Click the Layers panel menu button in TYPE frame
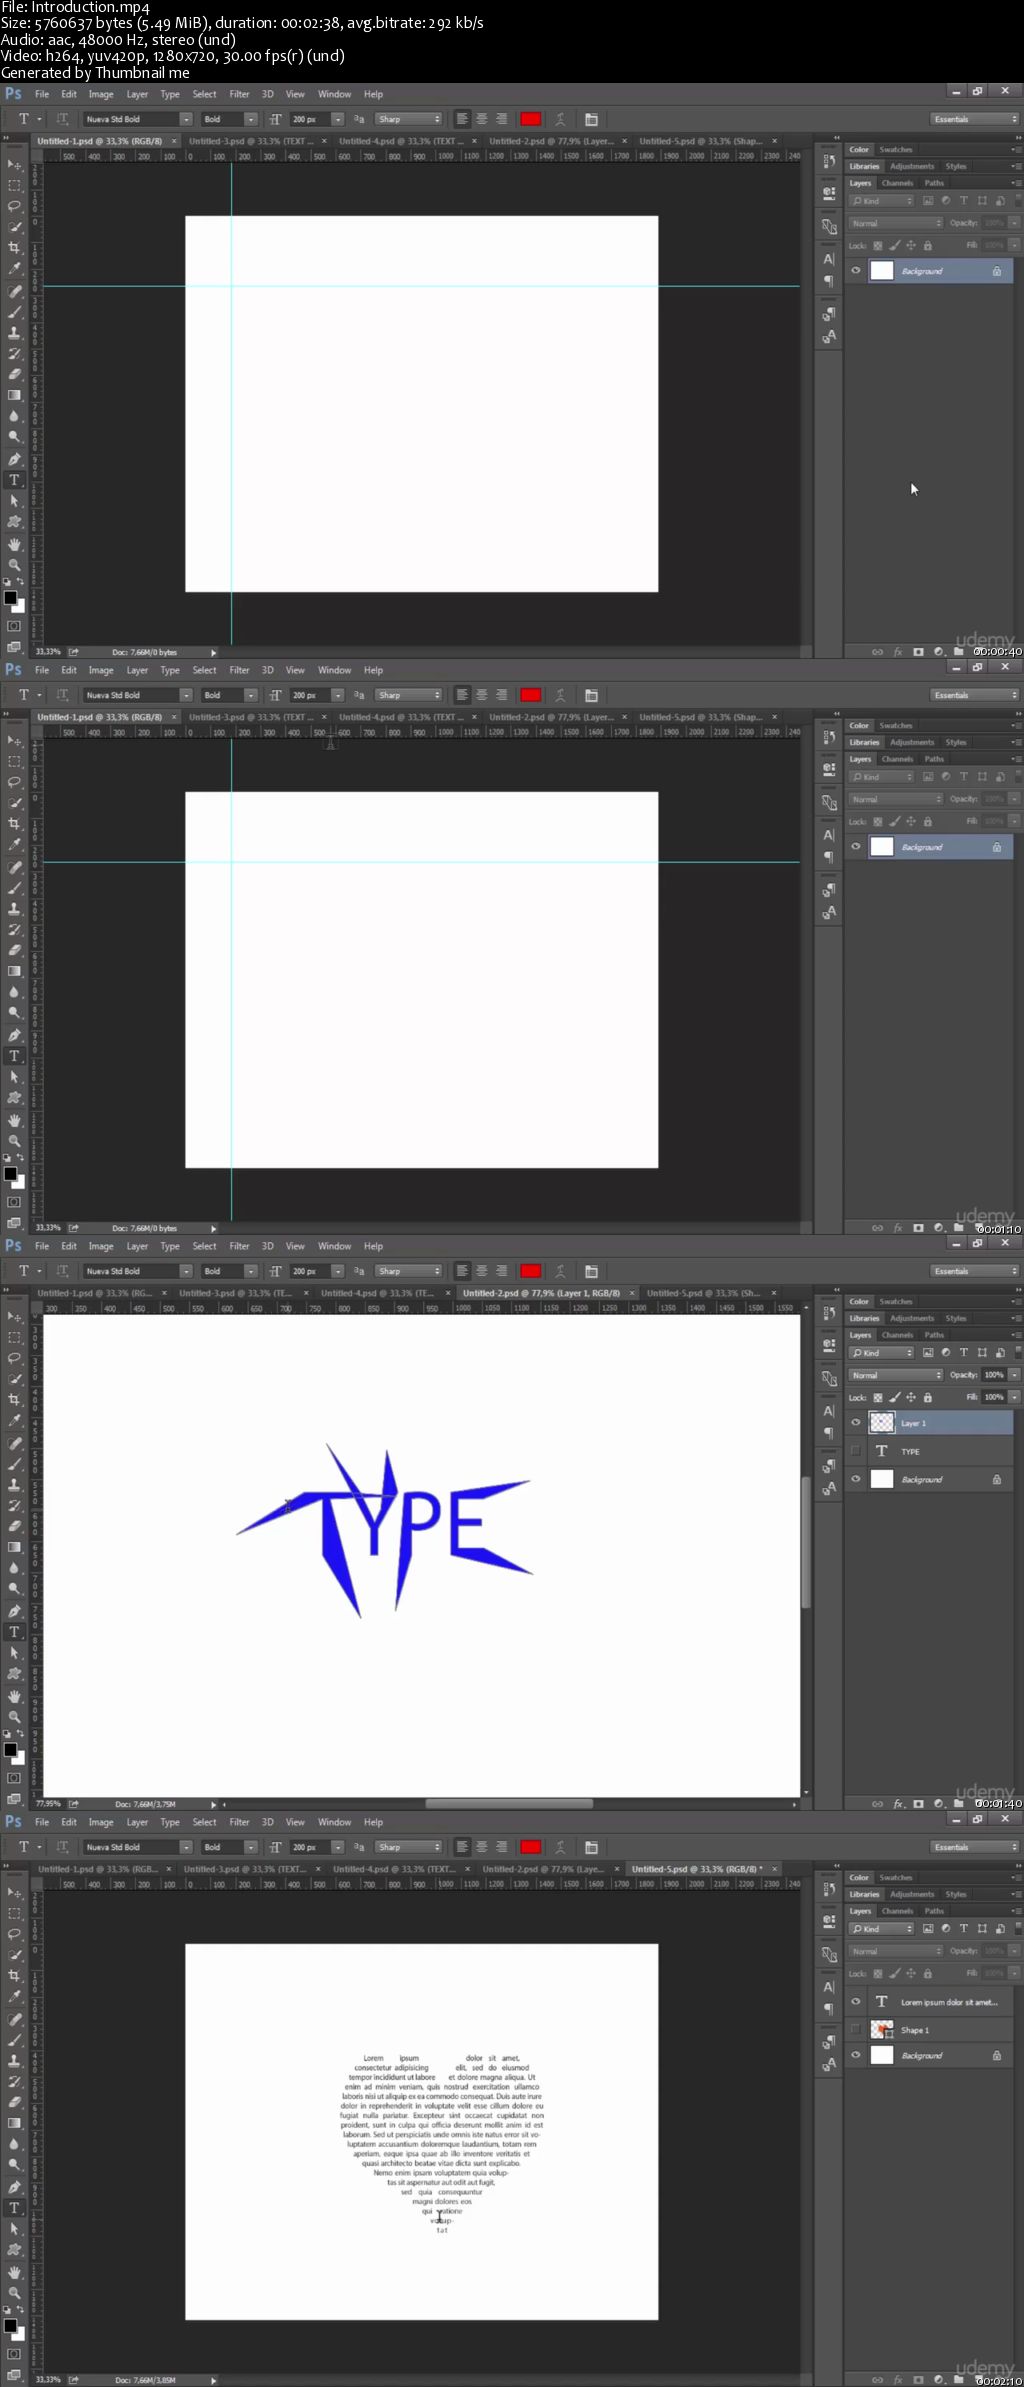 pos(1015,1335)
